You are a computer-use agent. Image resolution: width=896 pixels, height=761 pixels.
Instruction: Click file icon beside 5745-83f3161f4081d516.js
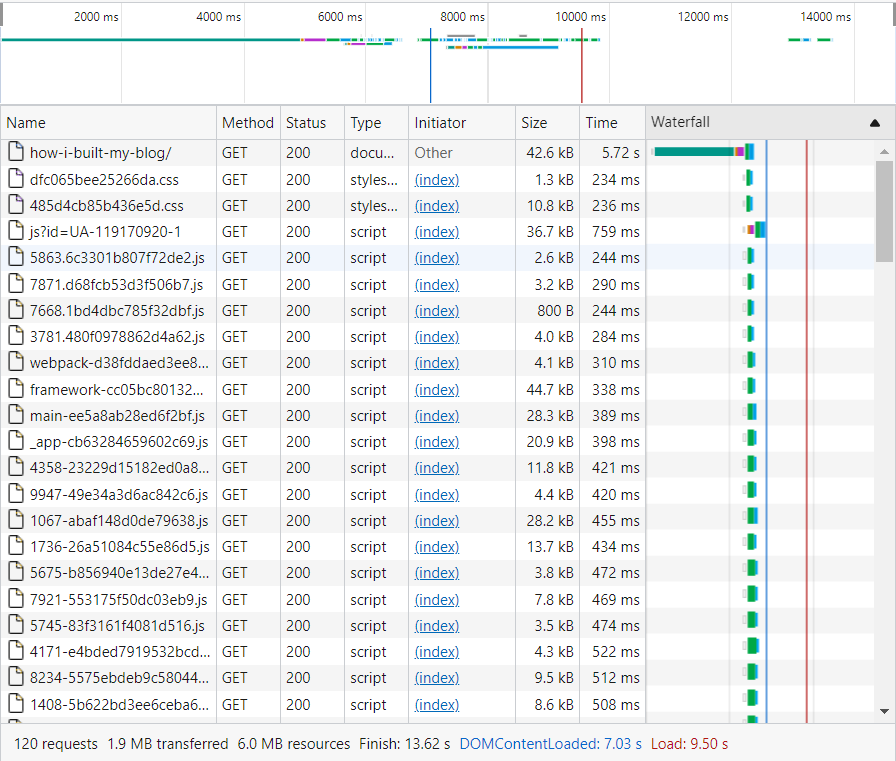pyautogui.click(x=16, y=625)
